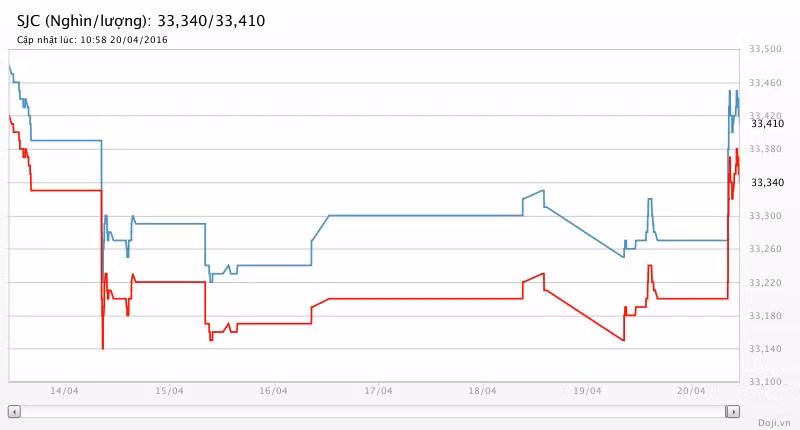Select the 20/04 date axis label
The image size is (800, 430).
pyautogui.click(x=692, y=391)
